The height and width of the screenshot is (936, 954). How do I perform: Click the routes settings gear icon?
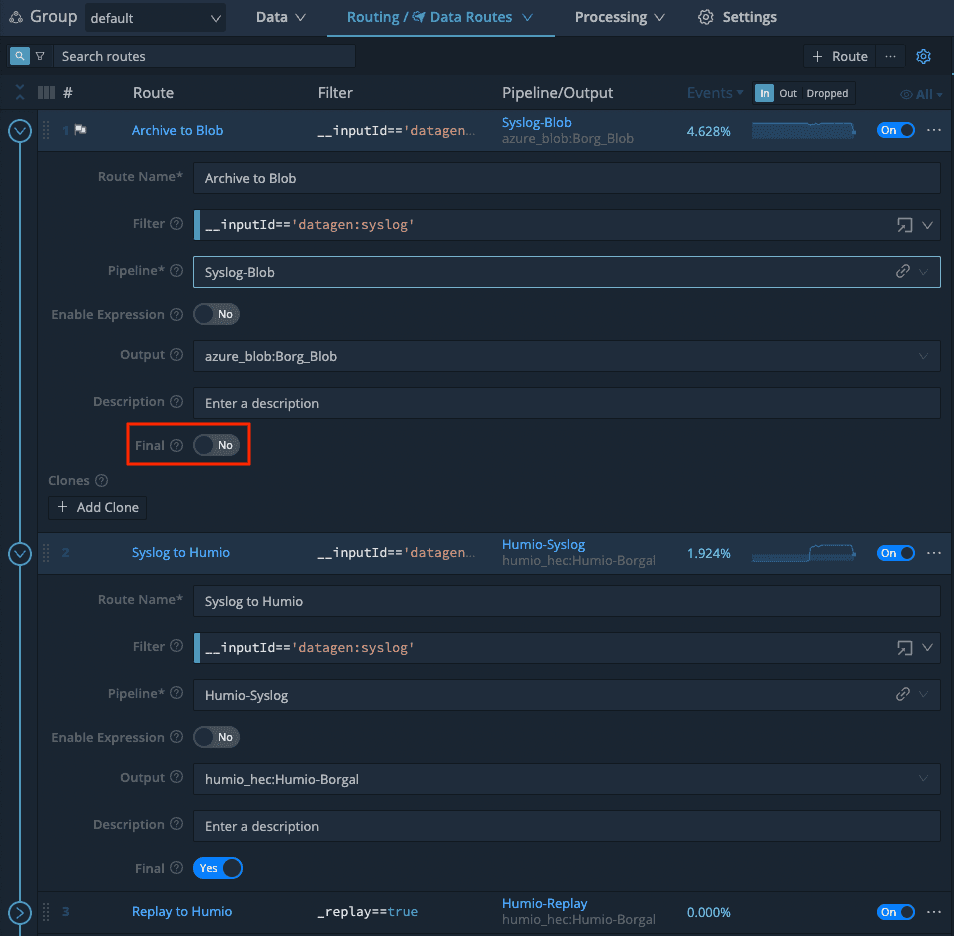[x=923, y=56]
